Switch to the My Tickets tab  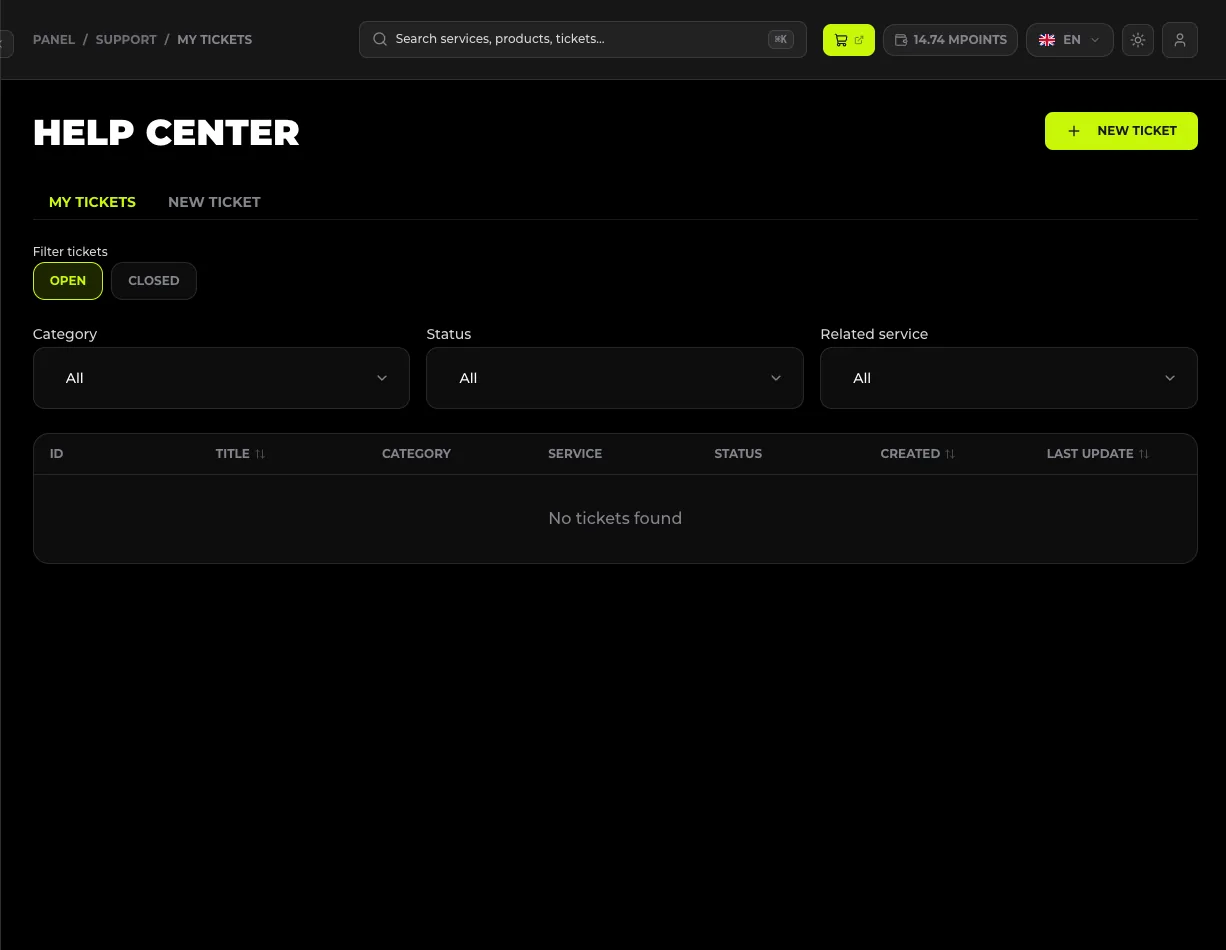coord(92,202)
